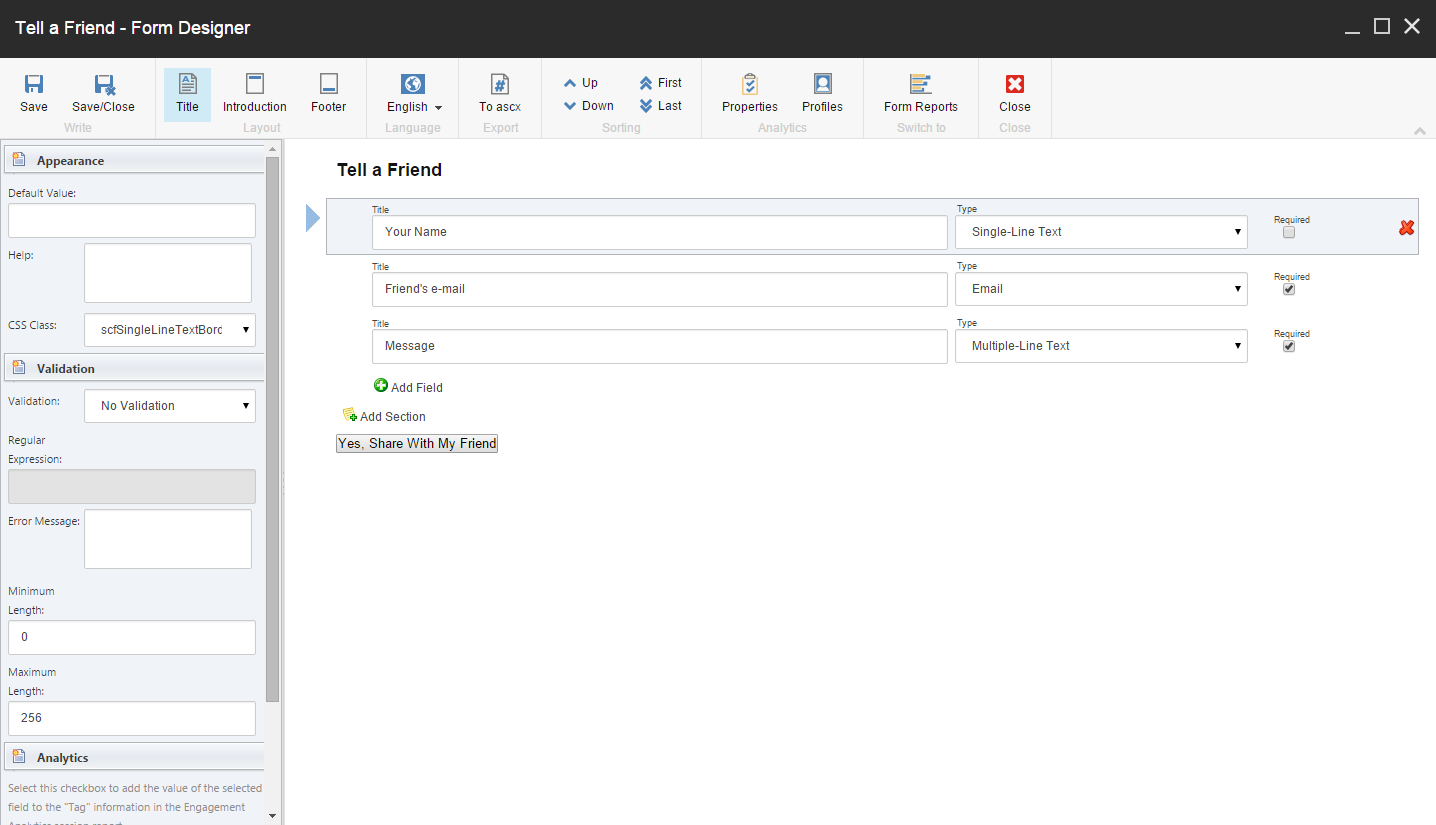Toggle the Introduction layout button
The image size is (1436, 825).
tap(255, 94)
